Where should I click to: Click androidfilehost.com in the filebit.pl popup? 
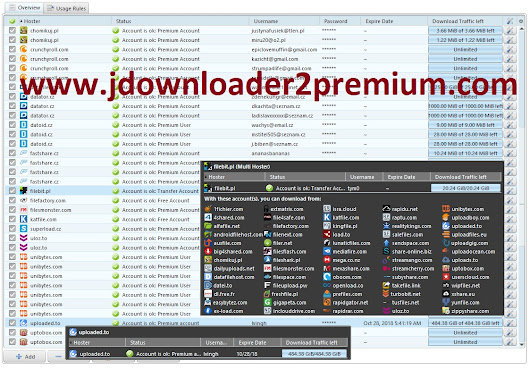coord(238,235)
